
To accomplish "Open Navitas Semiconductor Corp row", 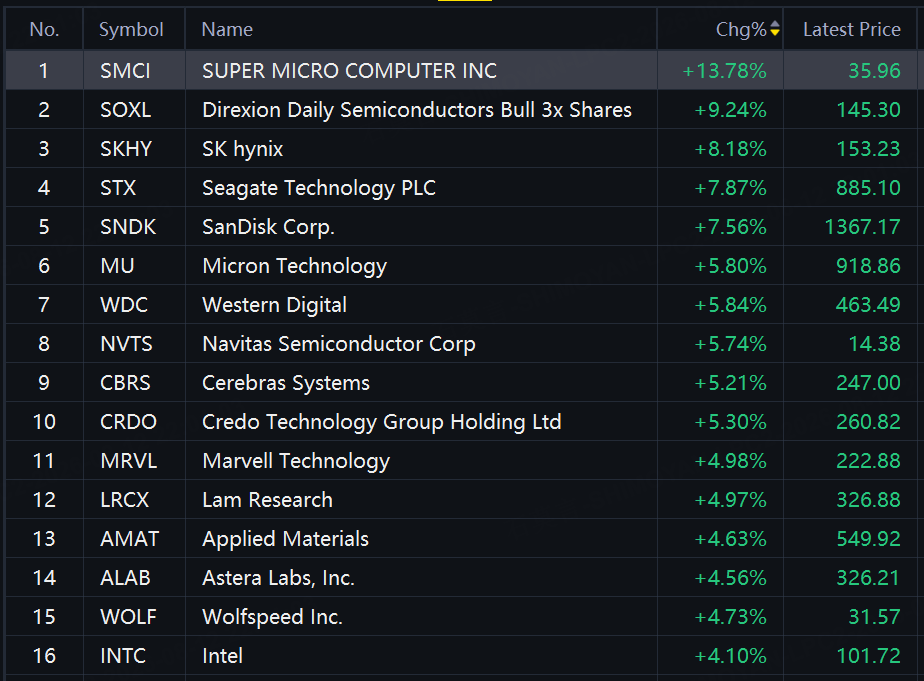I will click(x=461, y=343).
